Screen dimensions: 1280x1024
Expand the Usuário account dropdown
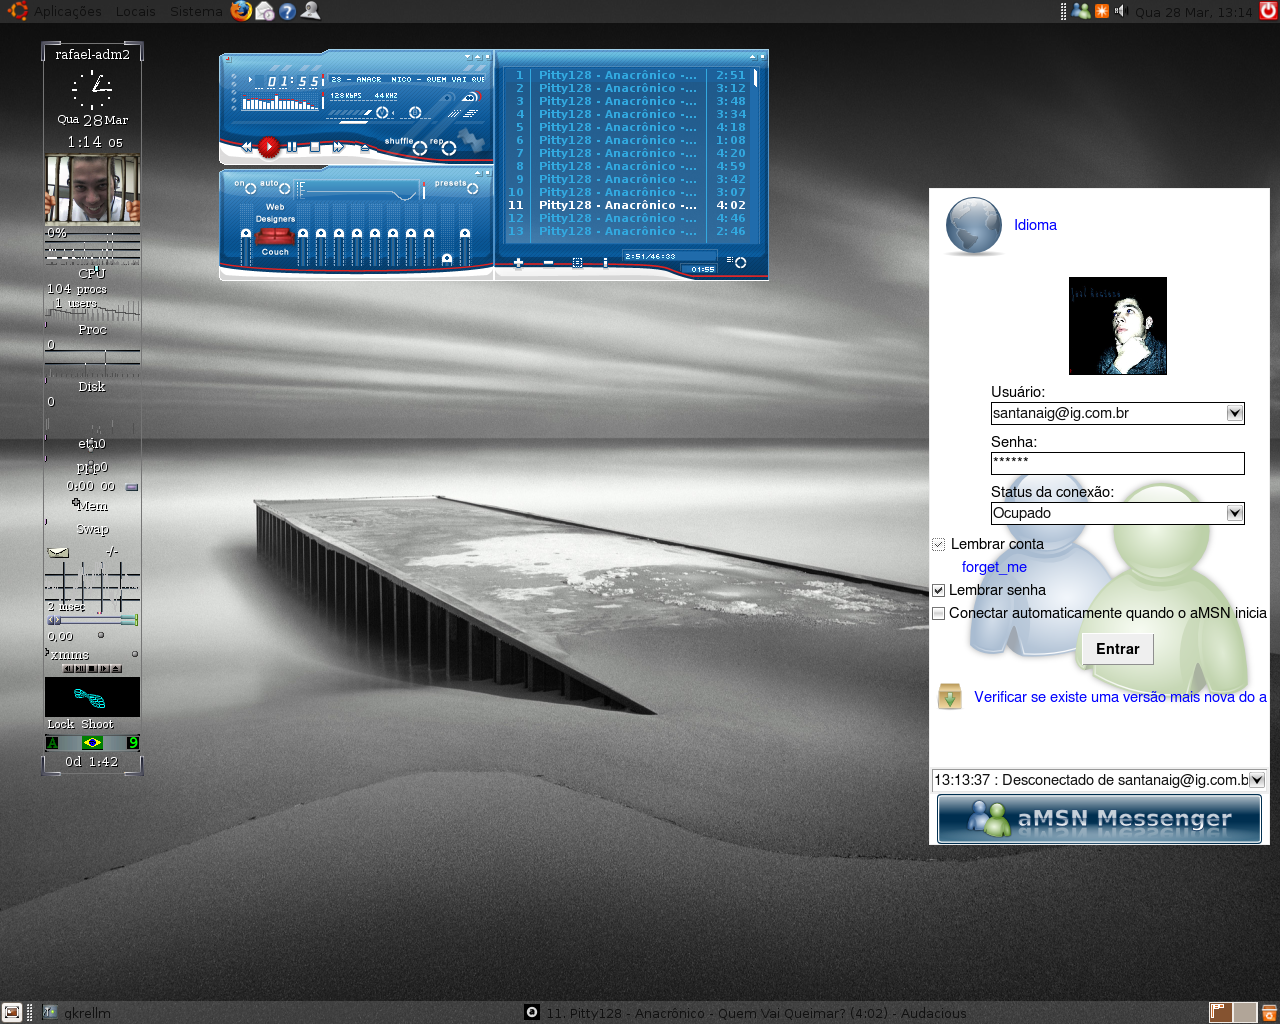[x=1235, y=413]
